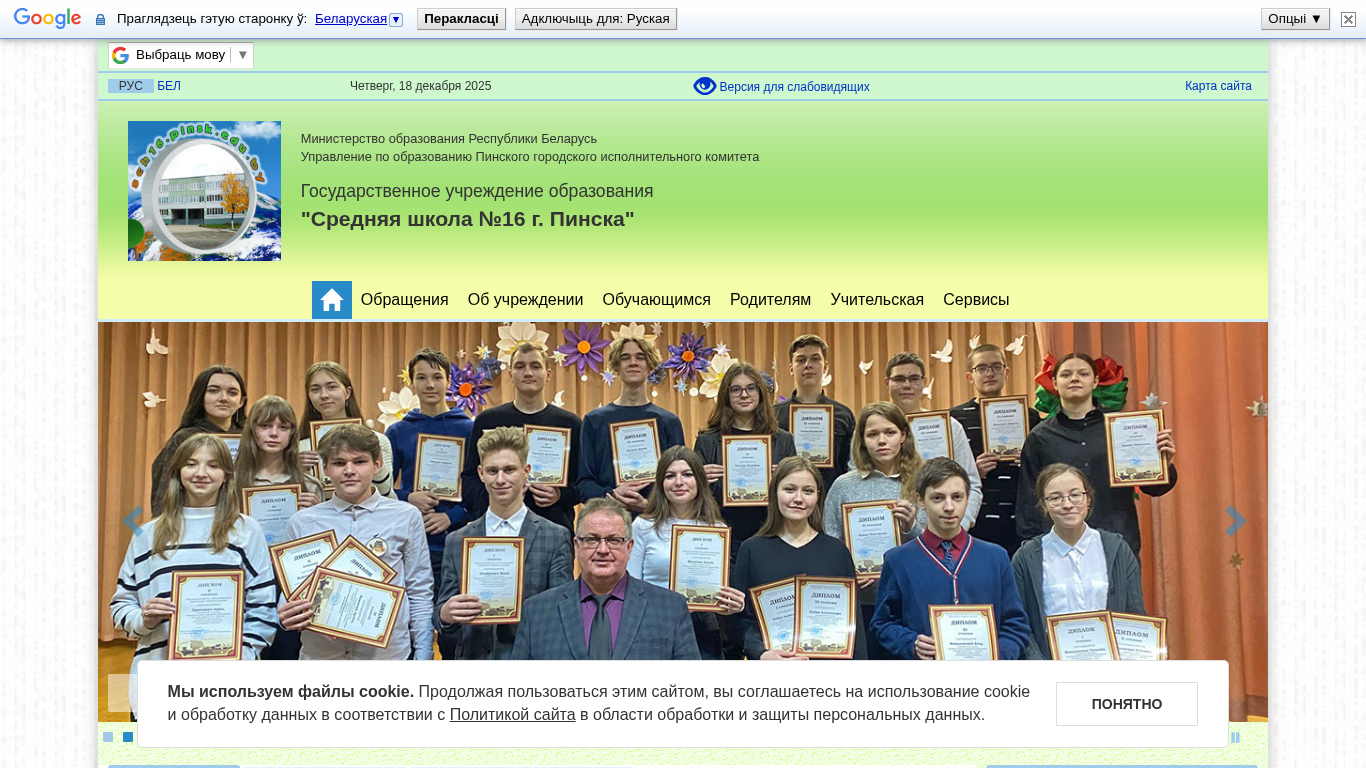Select the first slide indicator dot
This screenshot has height=768, width=1366.
tap(108, 737)
